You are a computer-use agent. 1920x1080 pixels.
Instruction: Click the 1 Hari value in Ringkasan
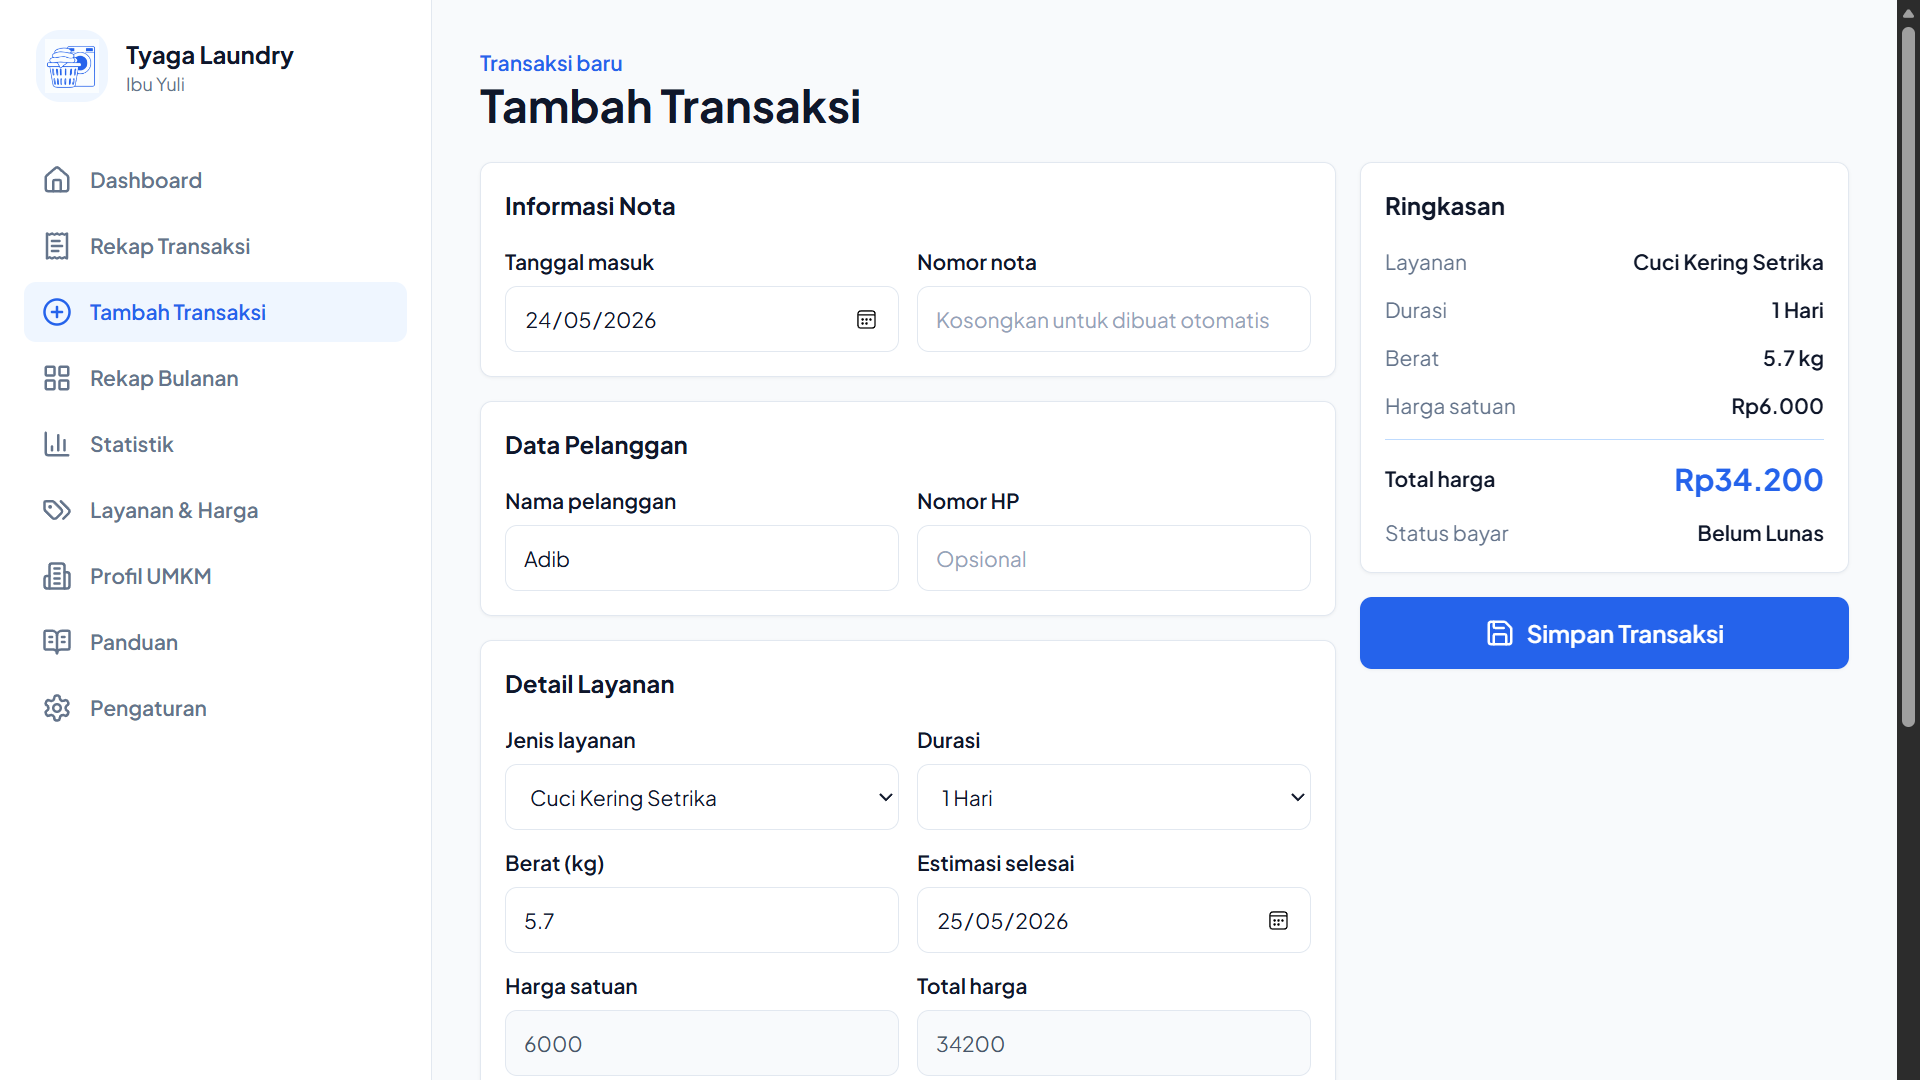[1797, 311]
